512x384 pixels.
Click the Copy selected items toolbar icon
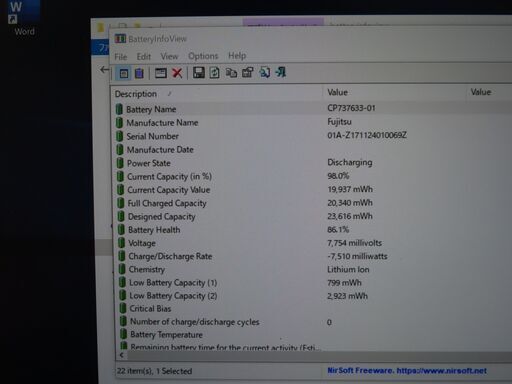pos(231,73)
